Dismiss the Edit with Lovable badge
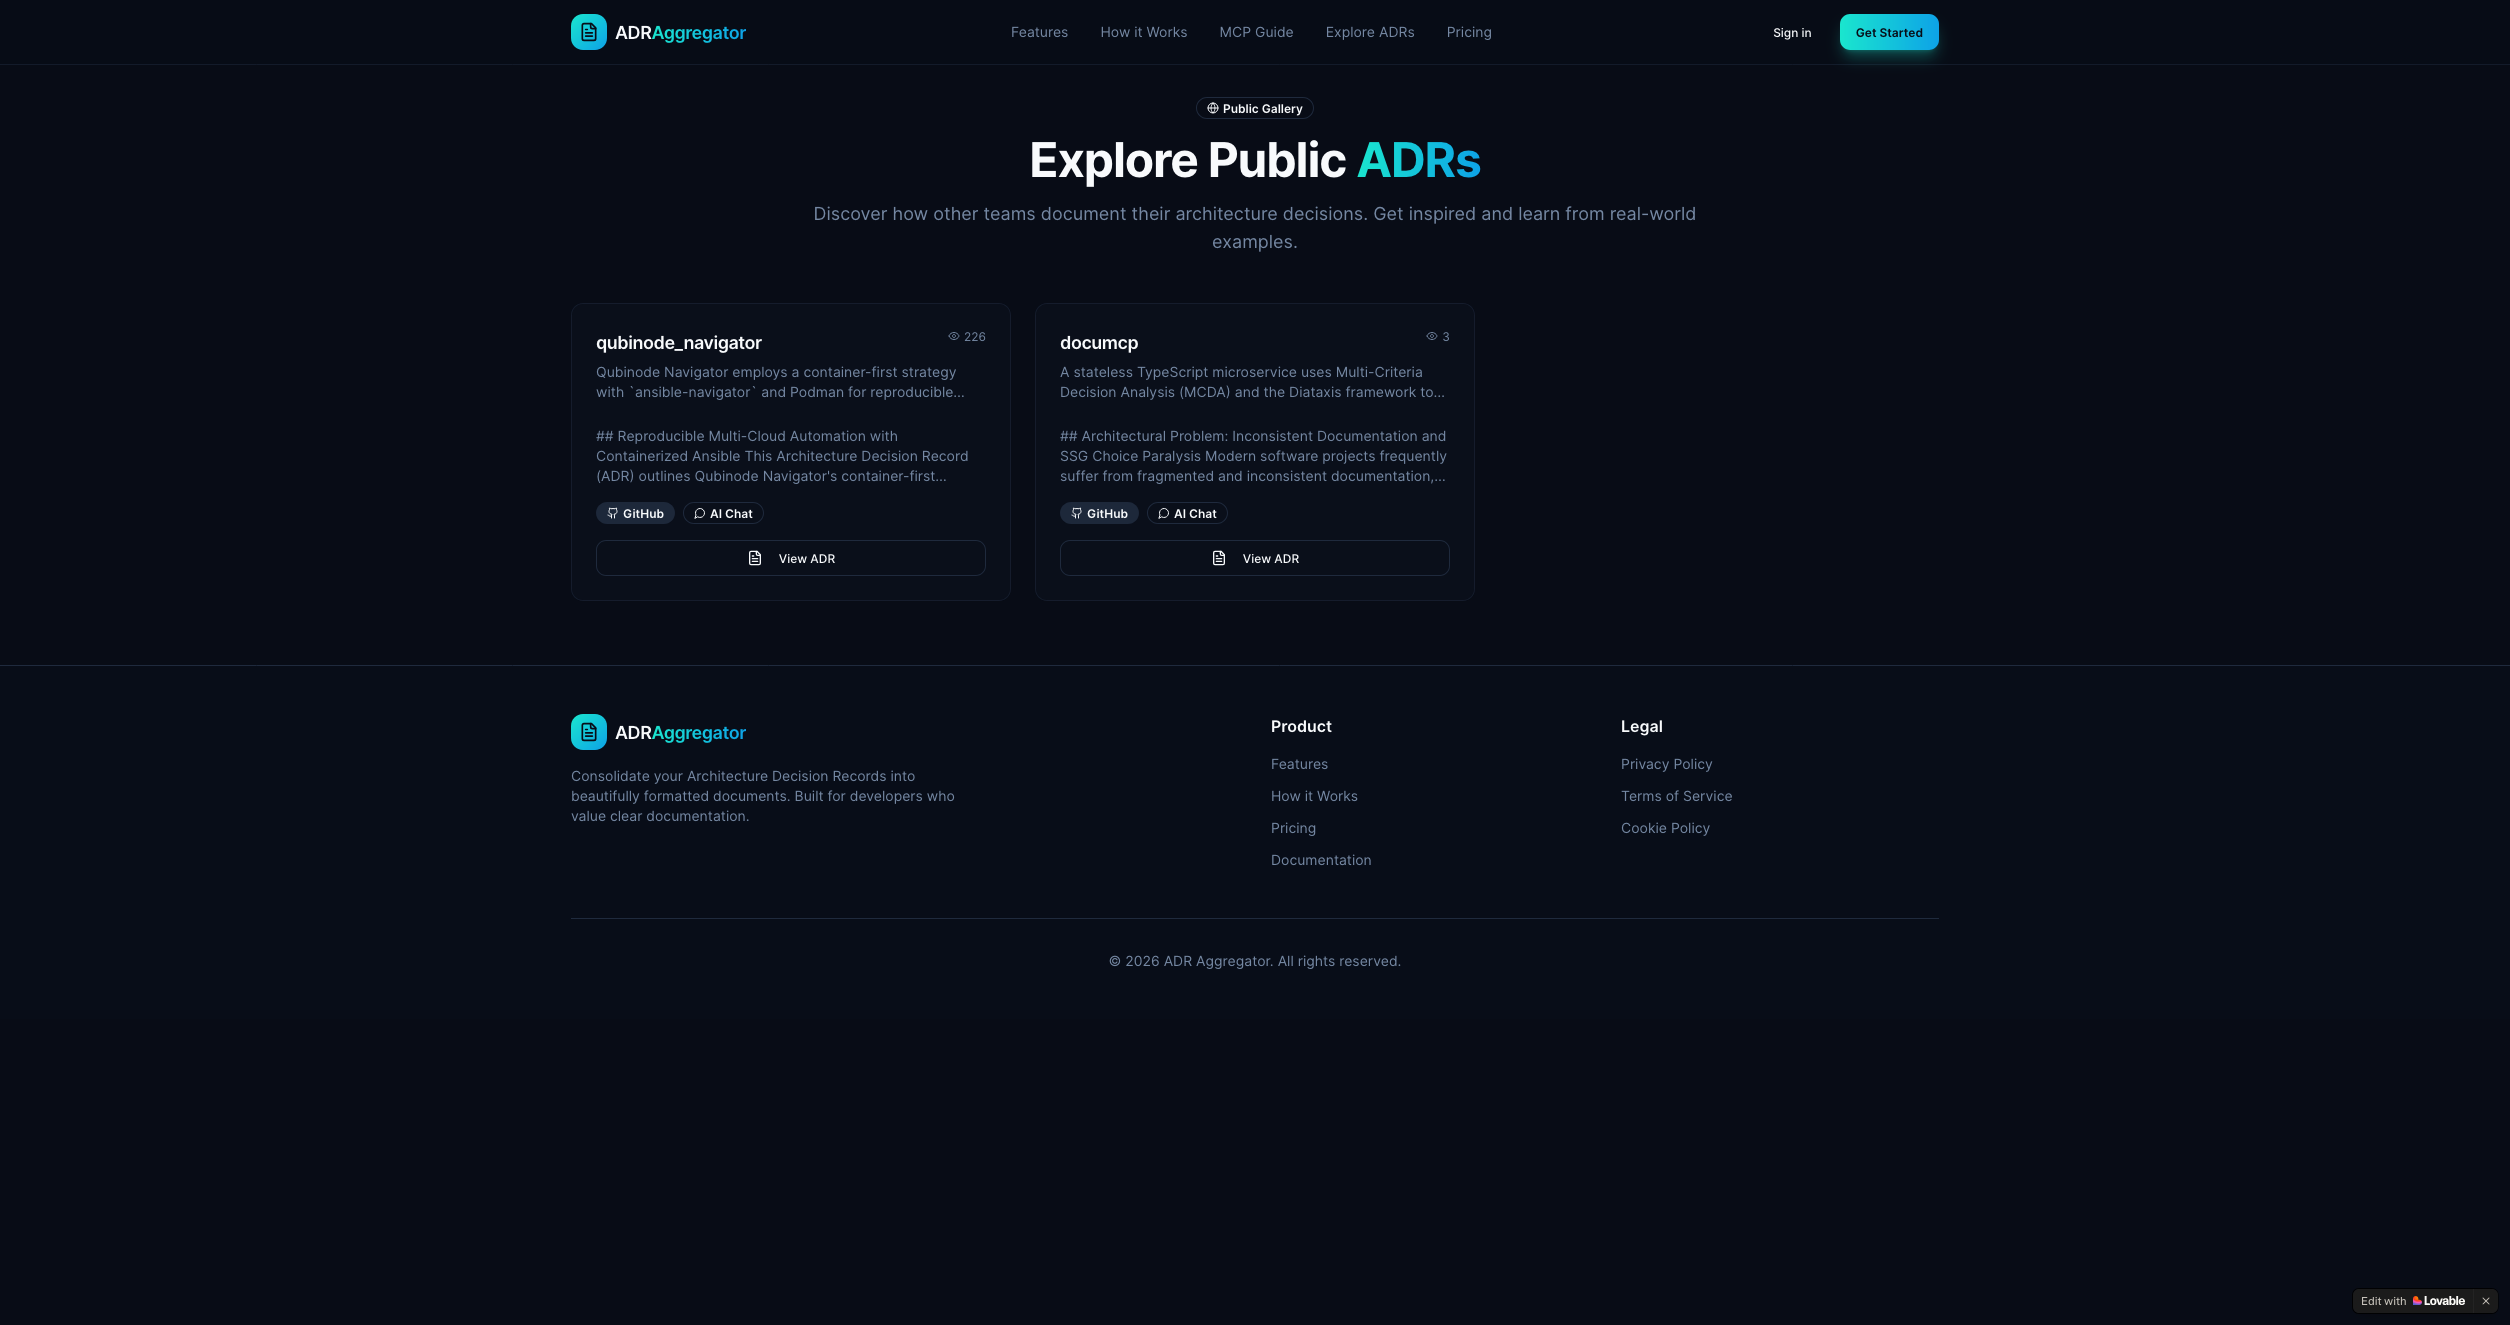The height and width of the screenshot is (1325, 2510). point(2486,1301)
